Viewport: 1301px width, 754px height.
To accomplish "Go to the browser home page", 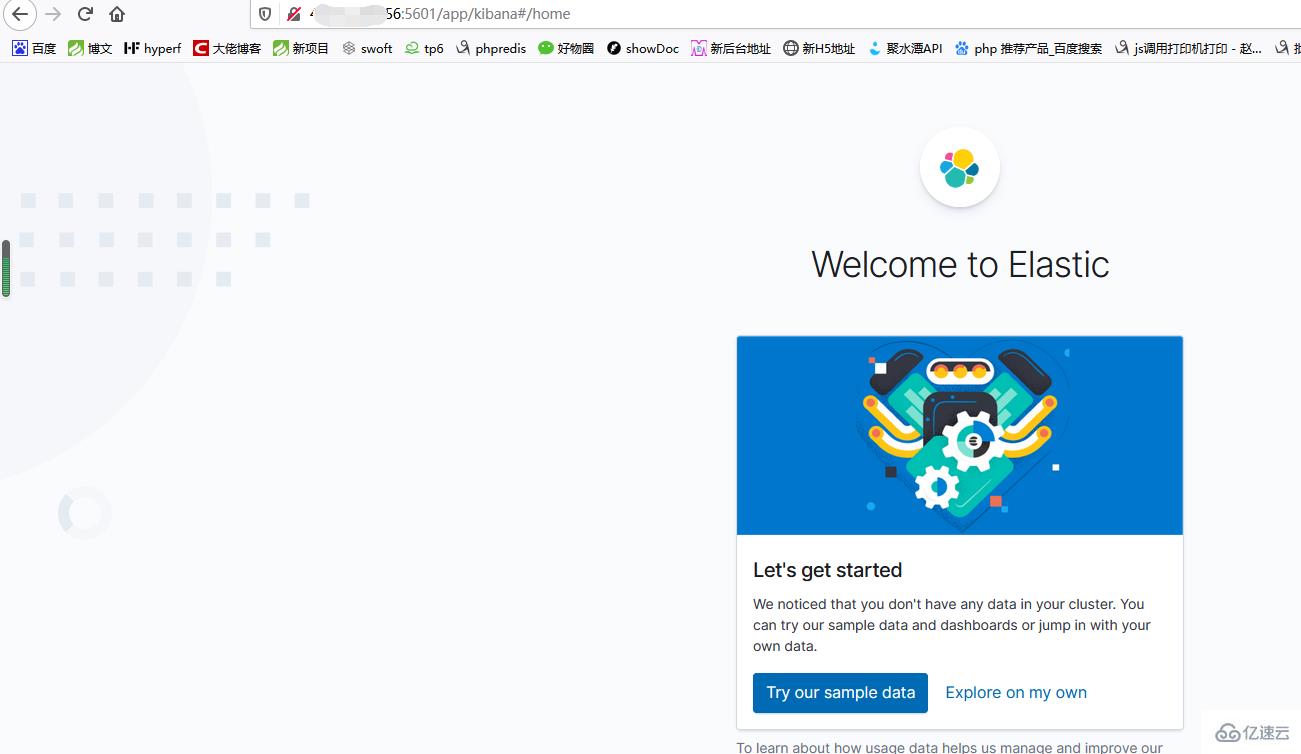I will coord(117,14).
